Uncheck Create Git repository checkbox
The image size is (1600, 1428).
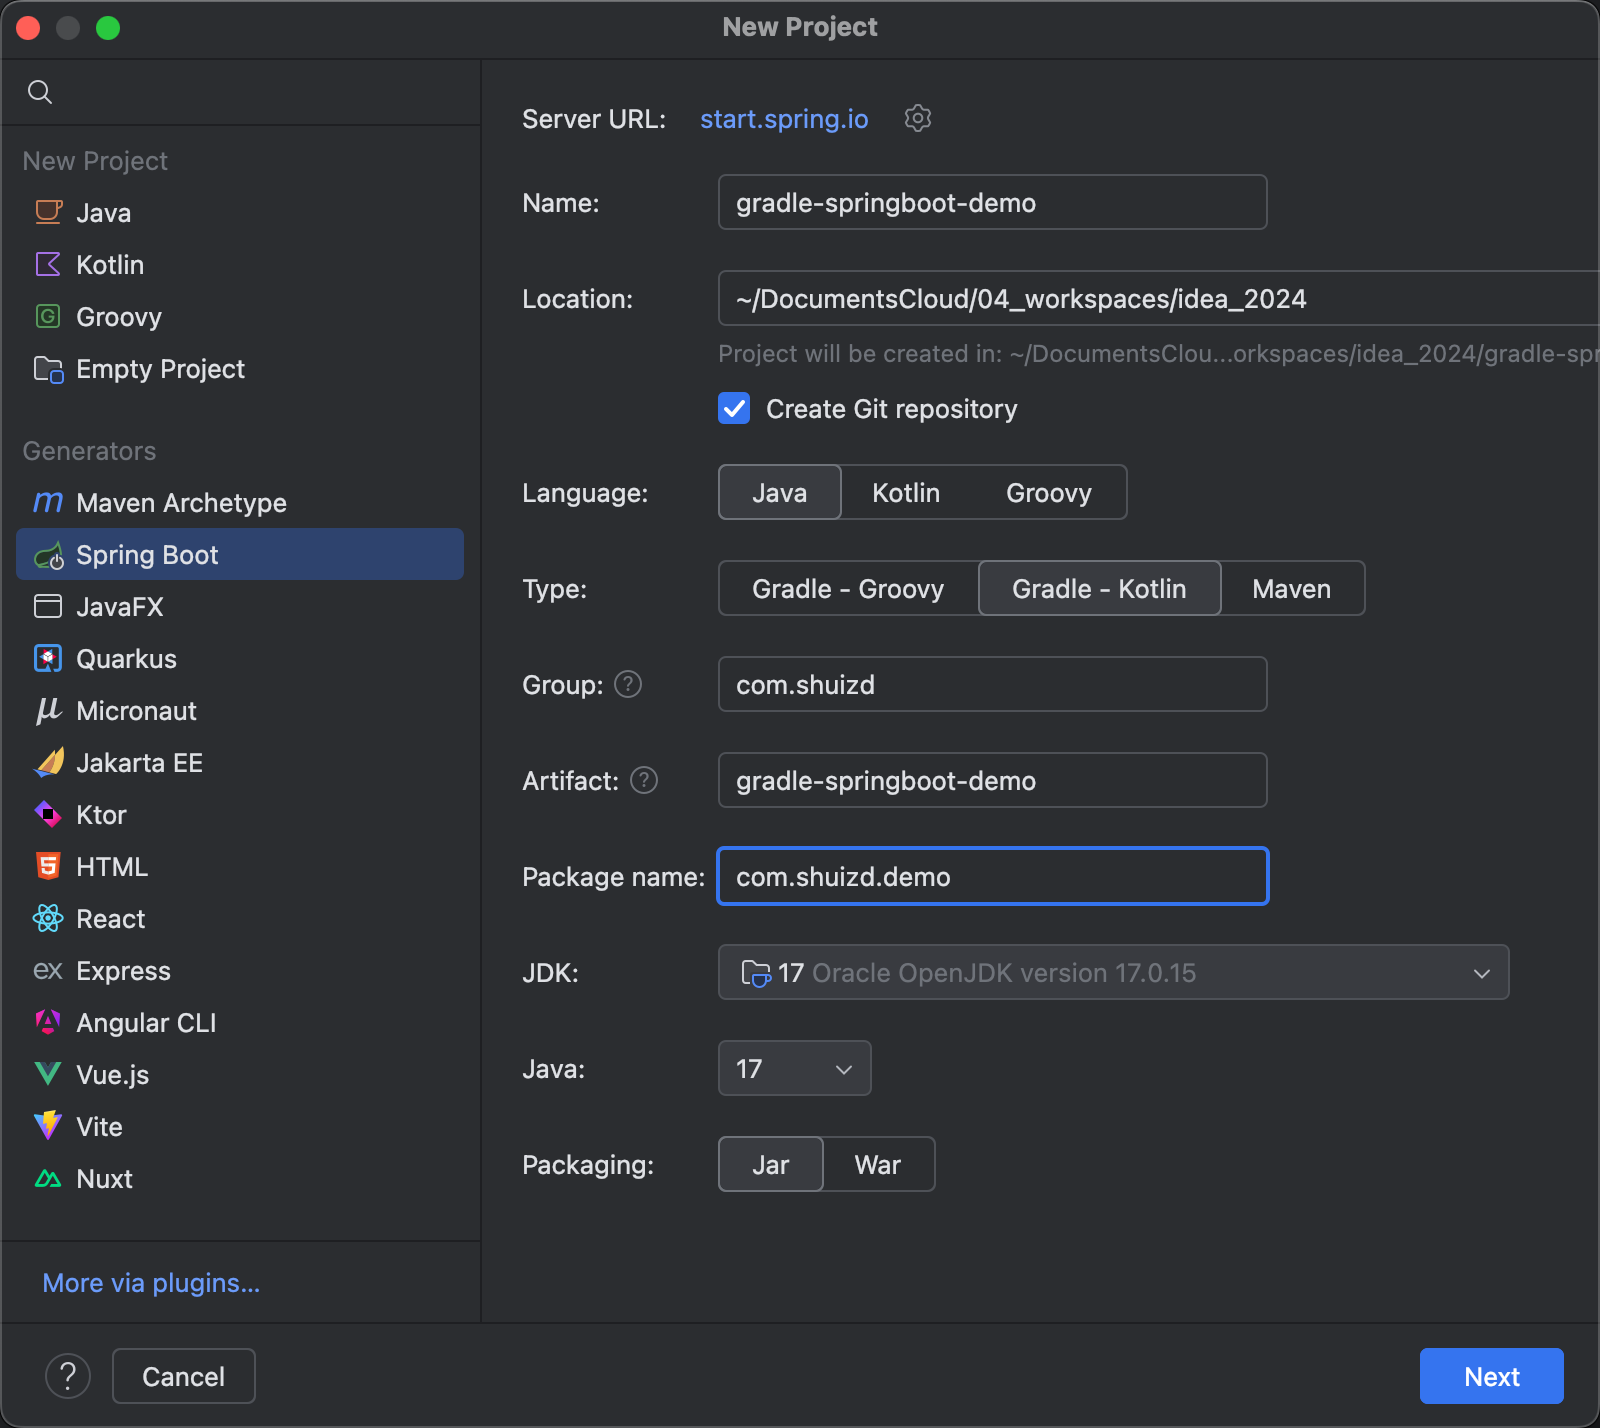point(734,408)
